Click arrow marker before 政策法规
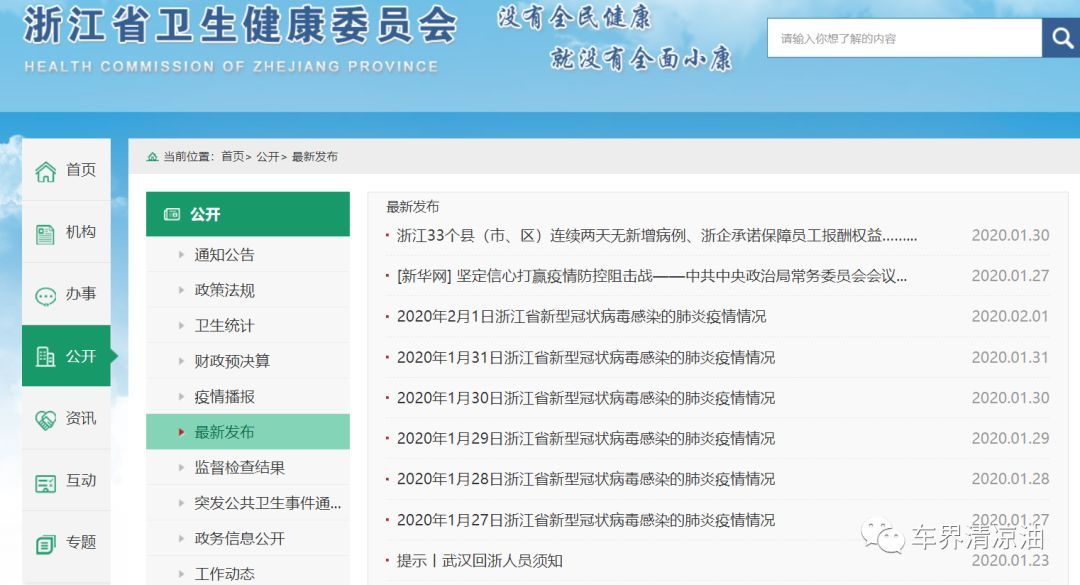Image resolution: width=1080 pixels, height=585 pixels. (x=181, y=290)
